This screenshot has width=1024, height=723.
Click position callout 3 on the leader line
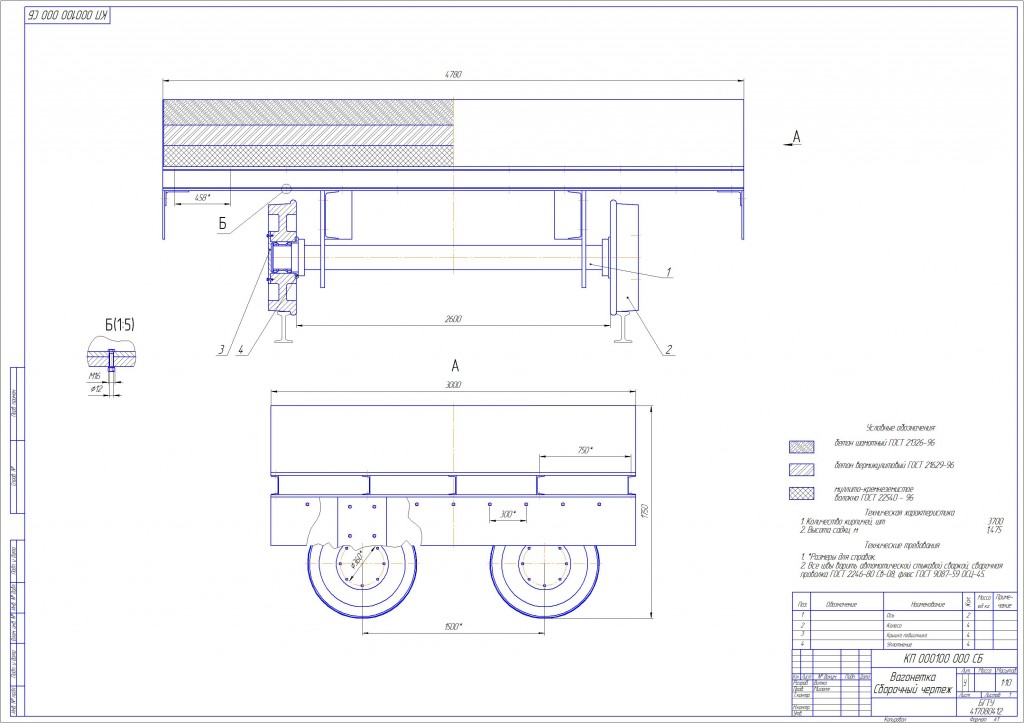221,350
